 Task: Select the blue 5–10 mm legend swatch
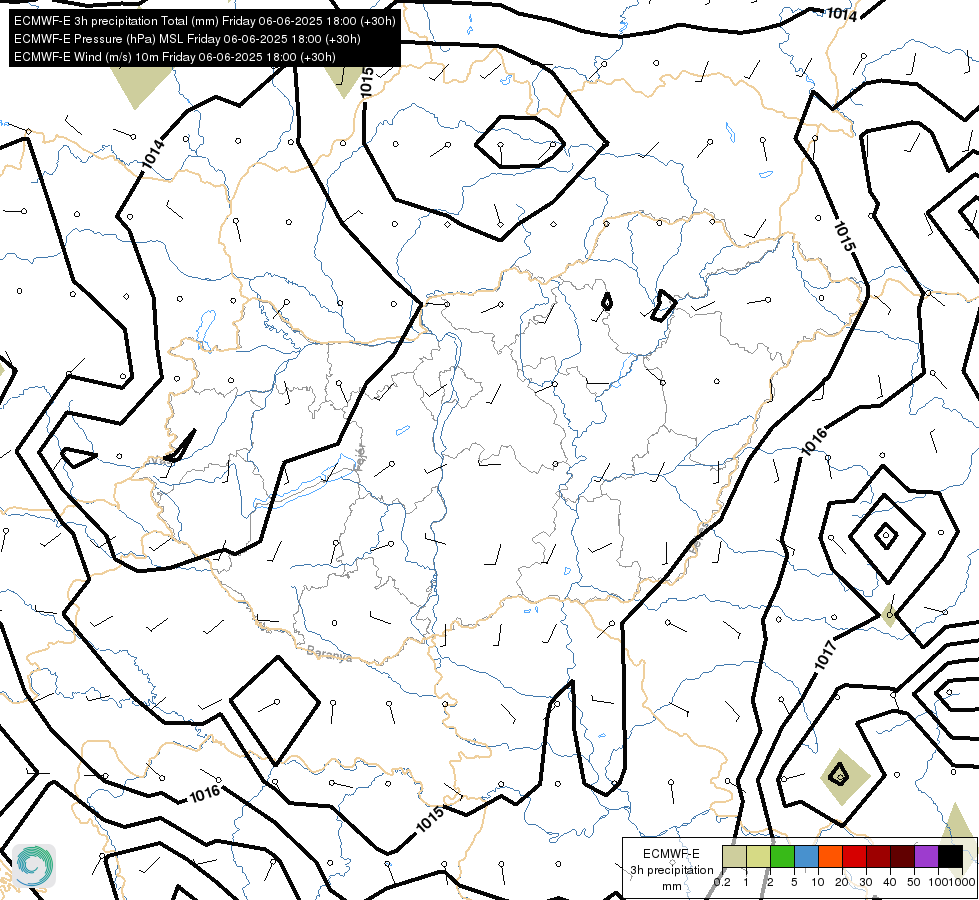806,856
